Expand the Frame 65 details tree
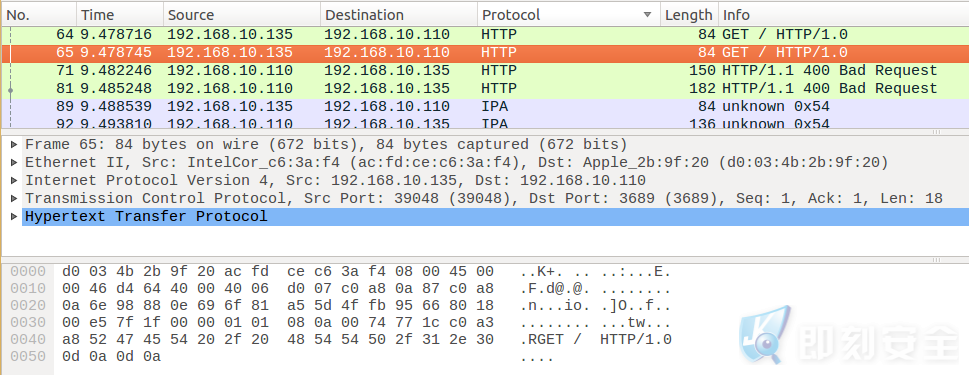 [x=14, y=145]
